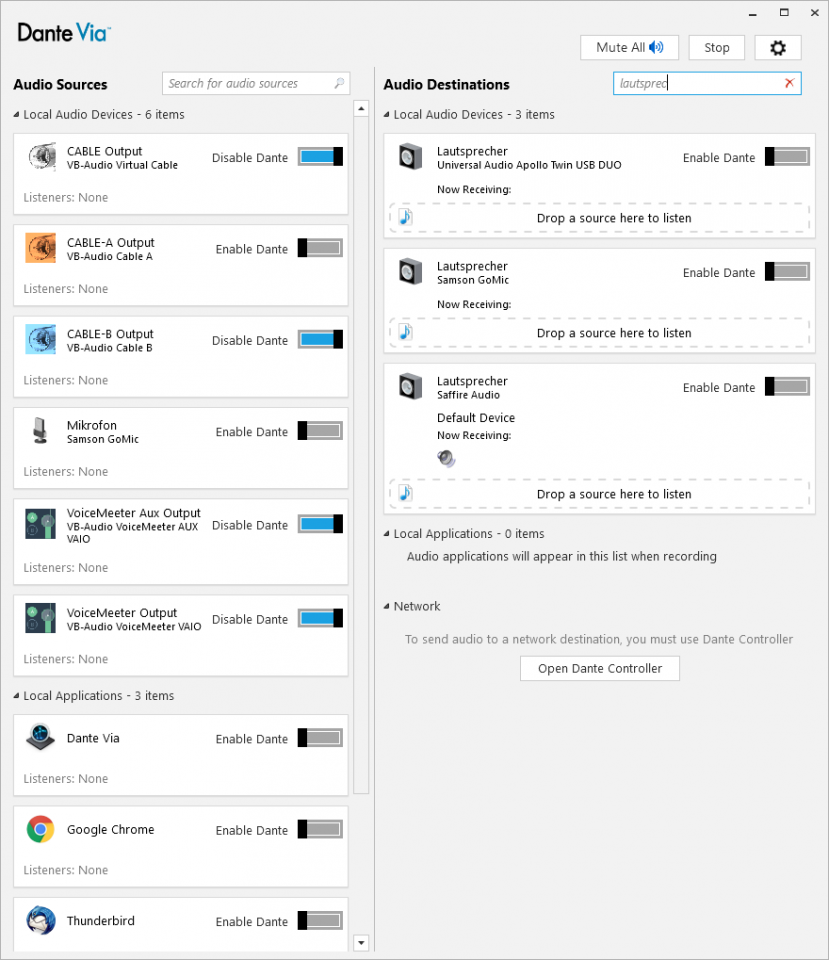
Task: Click the Samson GoMic Lautsprecher speaker icon
Action: pos(410,272)
